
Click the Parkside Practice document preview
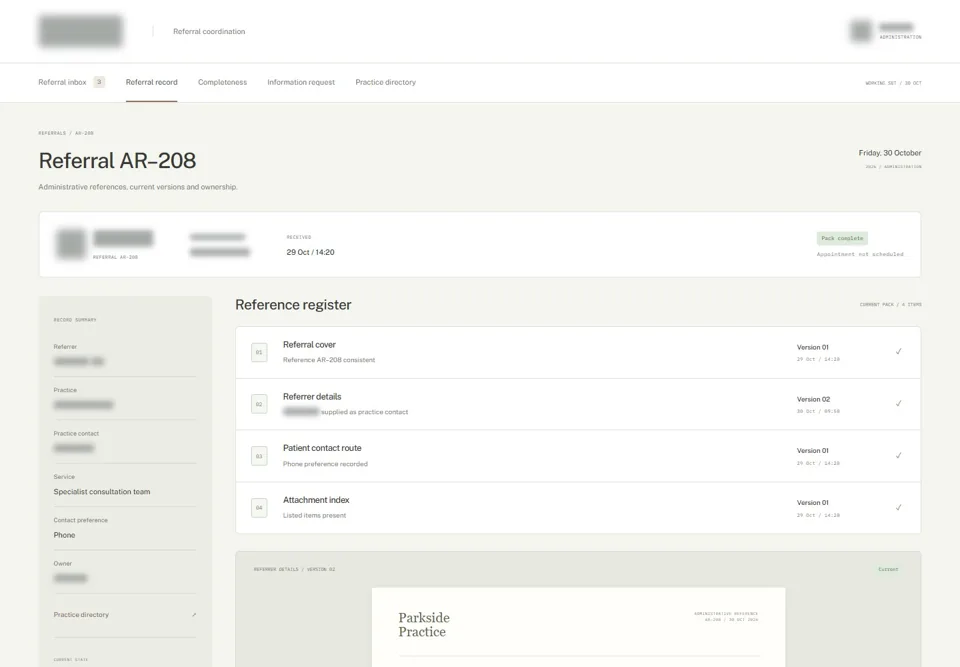pos(578,627)
